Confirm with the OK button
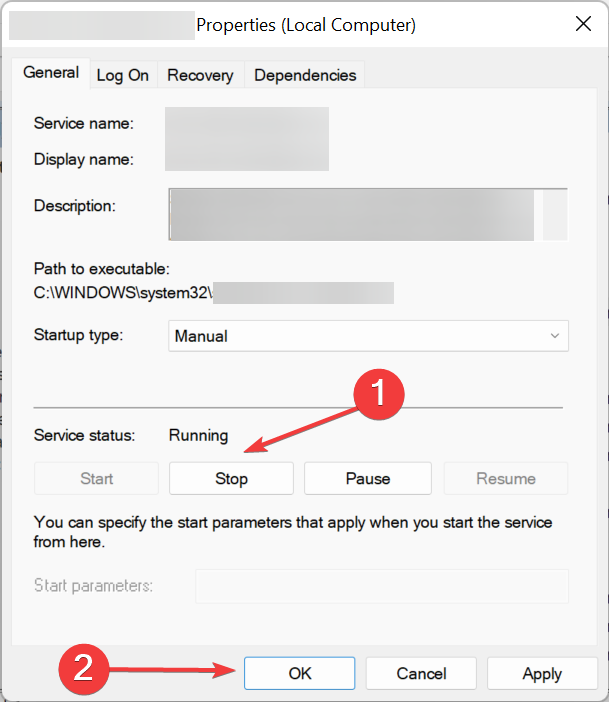The height and width of the screenshot is (702, 609). pos(300,674)
